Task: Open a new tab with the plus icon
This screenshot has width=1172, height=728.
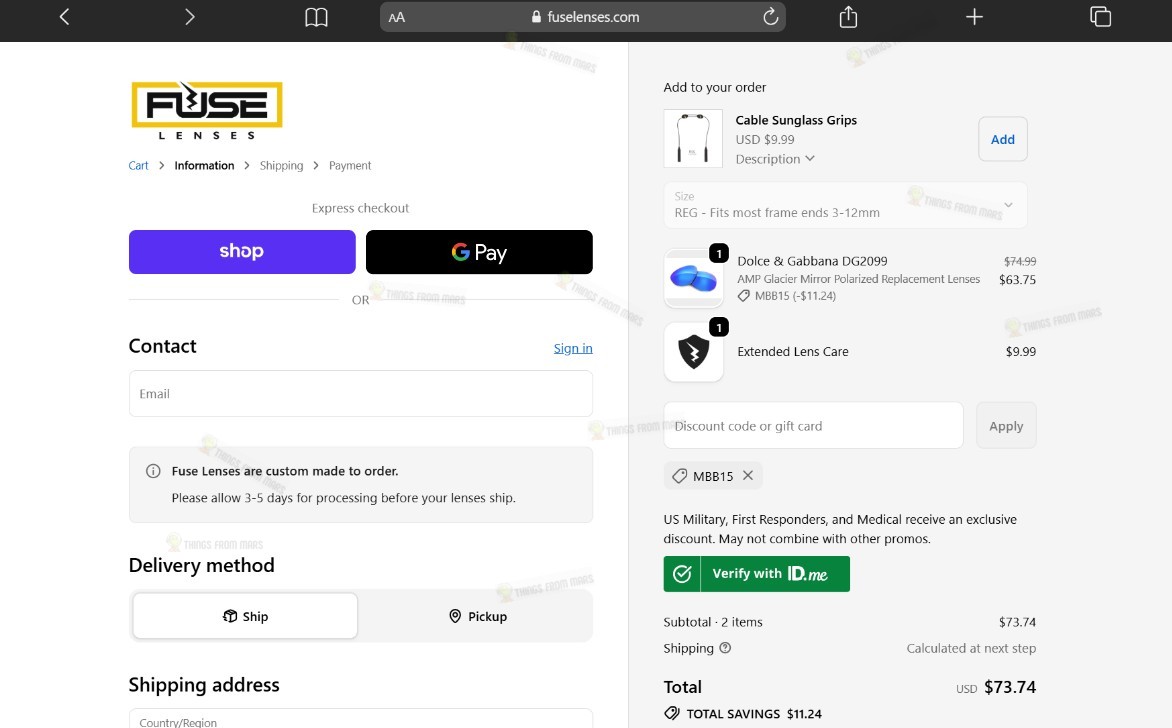Action: click(x=974, y=16)
